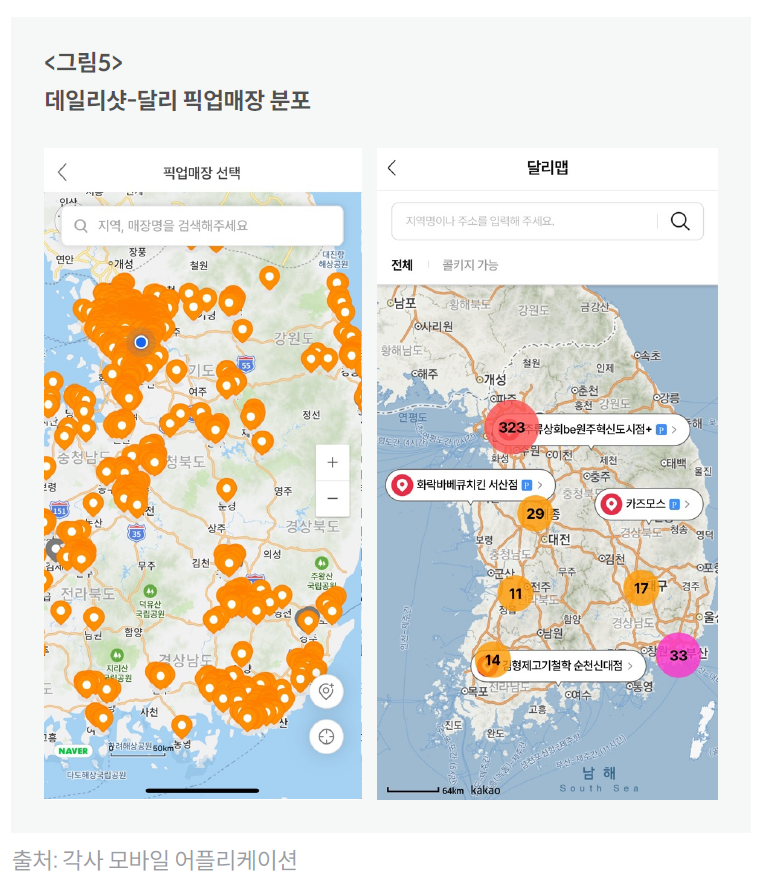This screenshot has width=766, height=880.
Task: Click the chevron on the 순천신대점 bubble
Action: coord(631,666)
